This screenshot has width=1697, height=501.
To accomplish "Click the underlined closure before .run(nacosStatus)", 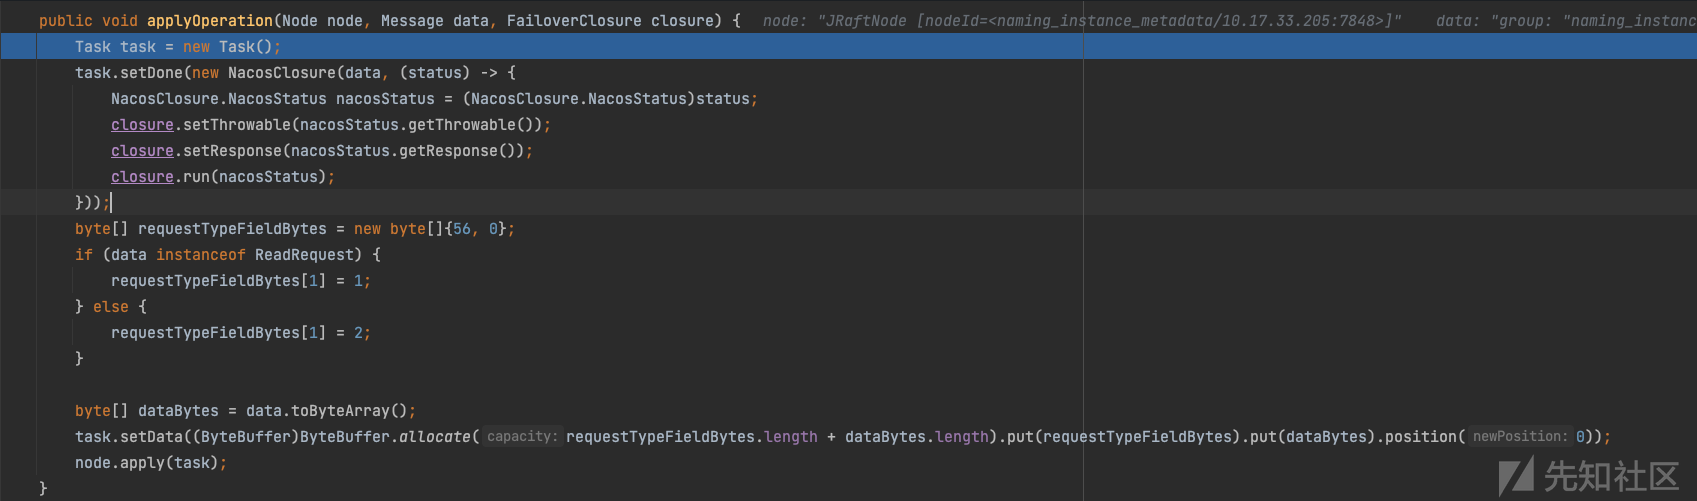I will click(x=142, y=176).
